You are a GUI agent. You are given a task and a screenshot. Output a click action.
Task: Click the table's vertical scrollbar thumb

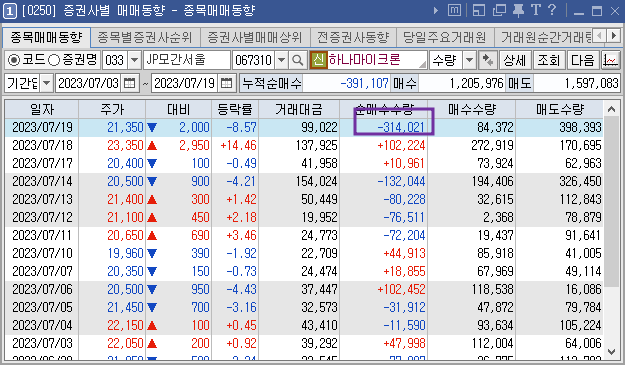(x=611, y=201)
